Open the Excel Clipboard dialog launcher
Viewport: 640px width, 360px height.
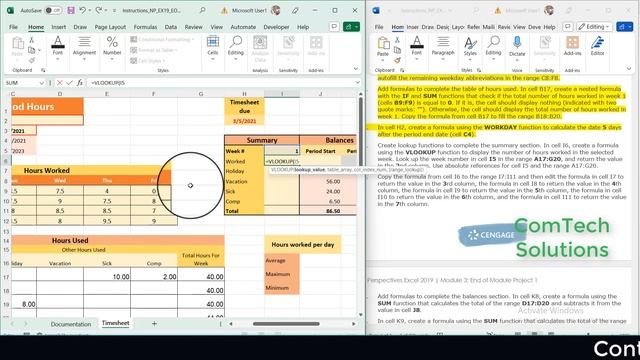pyautogui.click(x=43, y=71)
